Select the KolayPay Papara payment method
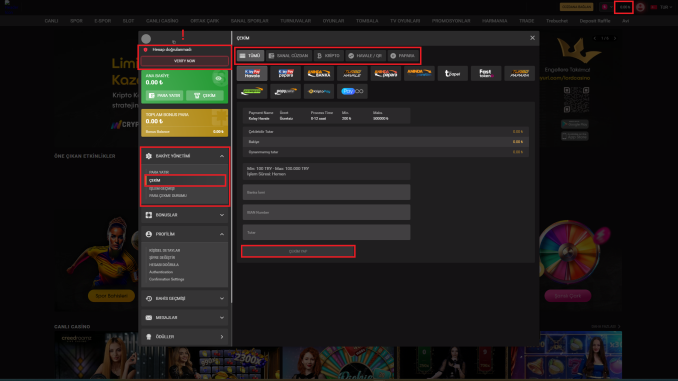The image size is (678, 381). click(x=286, y=74)
